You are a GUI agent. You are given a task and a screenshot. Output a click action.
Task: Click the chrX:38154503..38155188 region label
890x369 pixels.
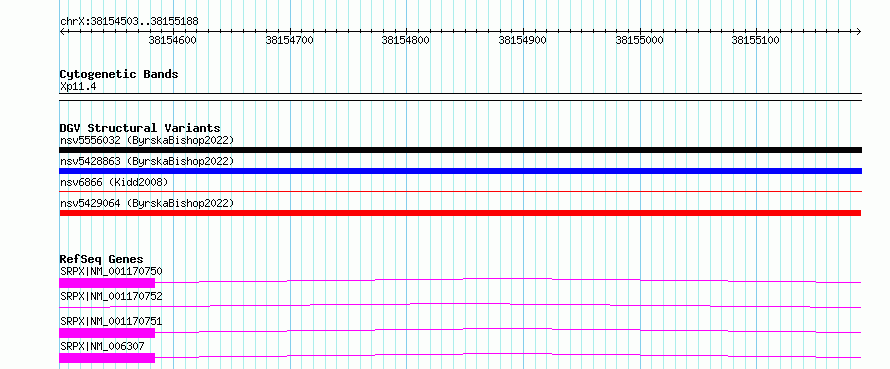coord(129,22)
